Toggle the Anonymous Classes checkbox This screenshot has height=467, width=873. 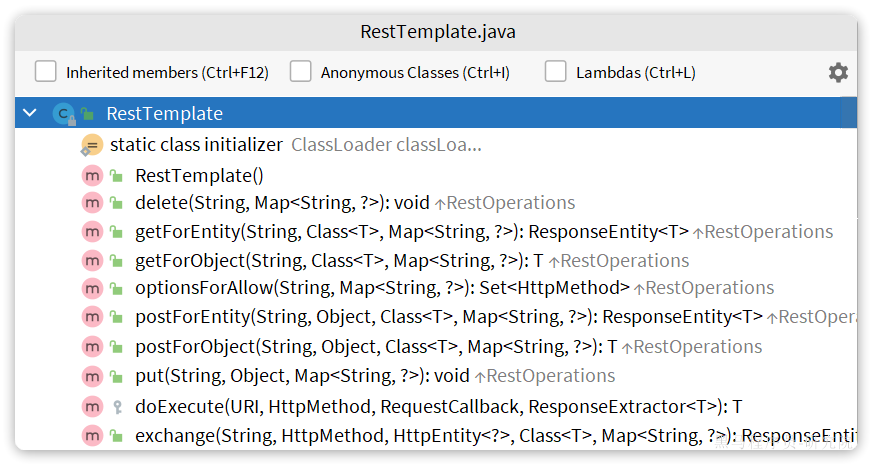click(301, 72)
